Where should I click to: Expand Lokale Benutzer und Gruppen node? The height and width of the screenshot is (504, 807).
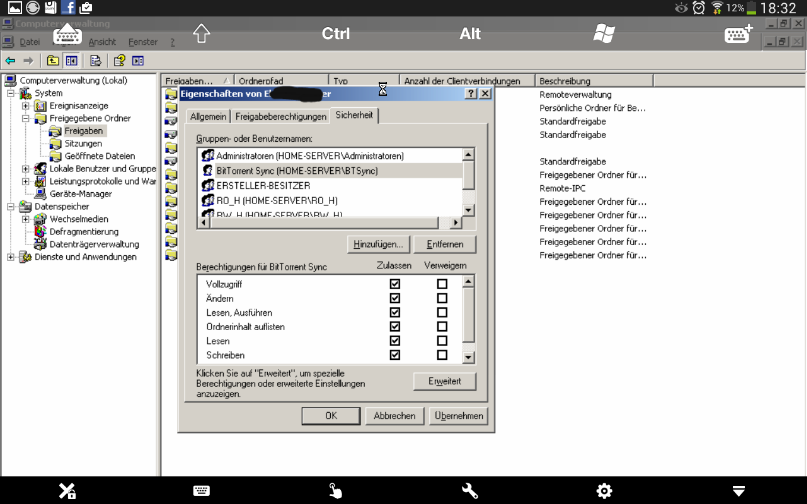click(25, 168)
